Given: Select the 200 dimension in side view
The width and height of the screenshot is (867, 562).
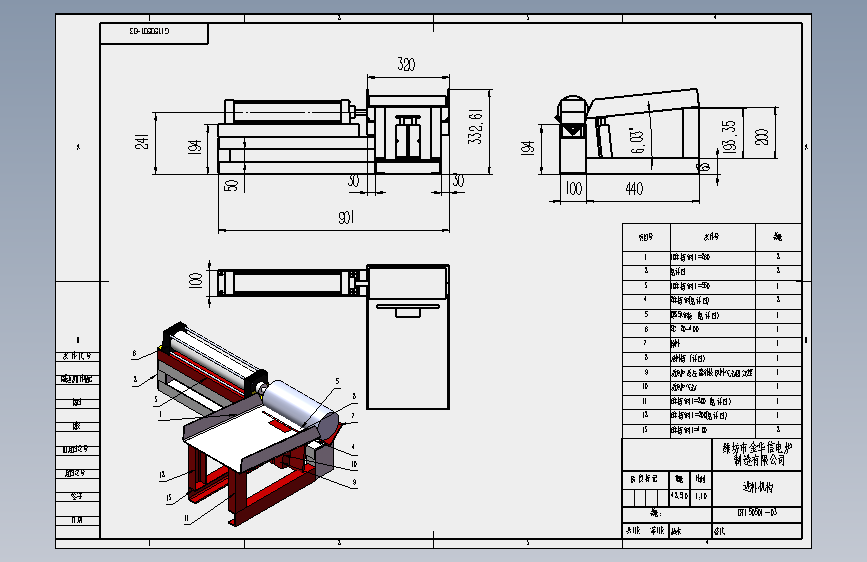Looking at the screenshot, I should (761, 137).
